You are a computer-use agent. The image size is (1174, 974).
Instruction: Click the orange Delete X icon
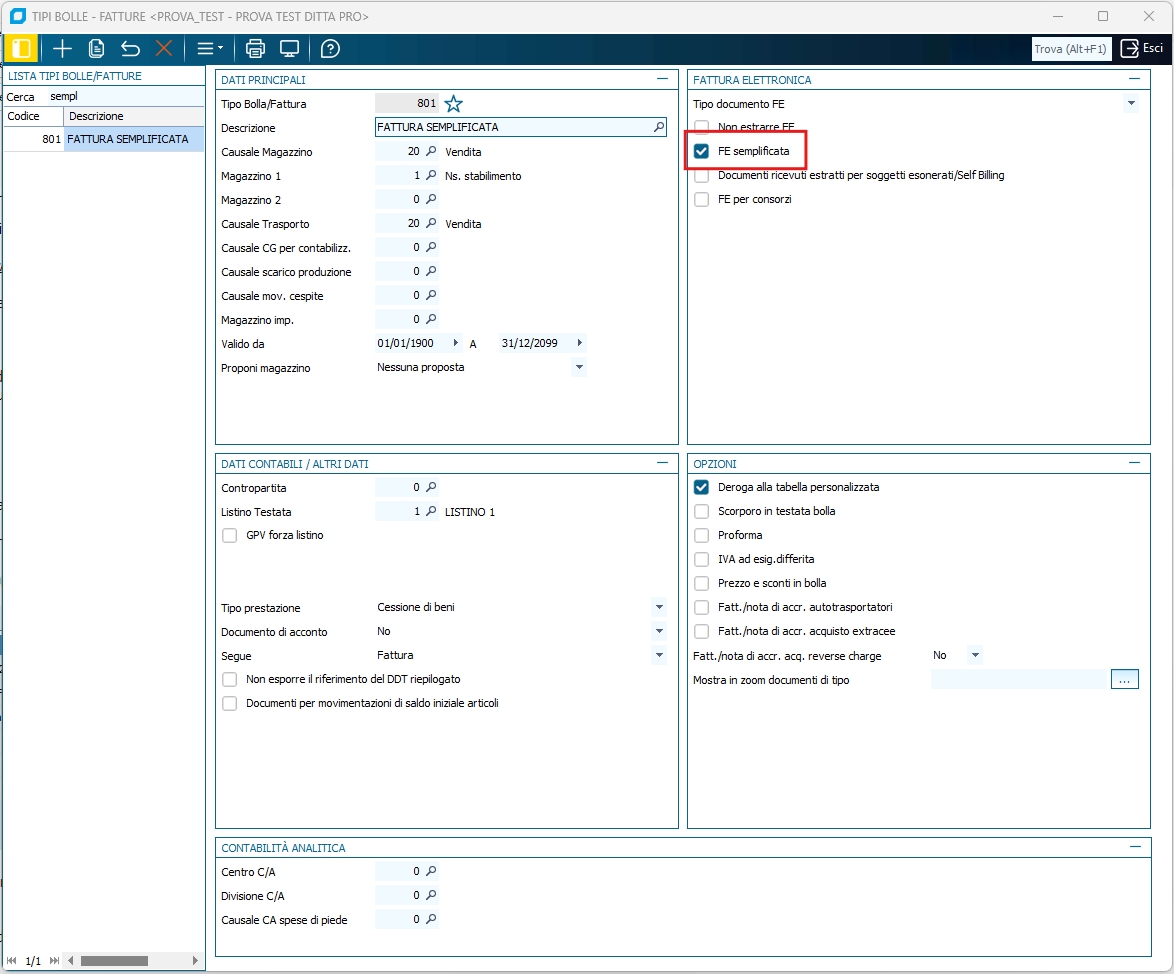(x=164, y=48)
